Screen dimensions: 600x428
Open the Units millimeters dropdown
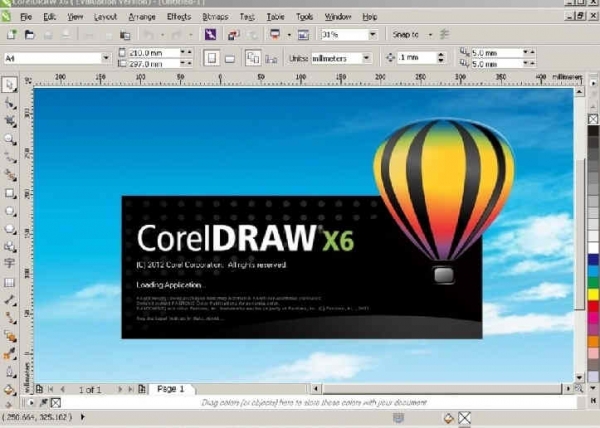(367, 58)
